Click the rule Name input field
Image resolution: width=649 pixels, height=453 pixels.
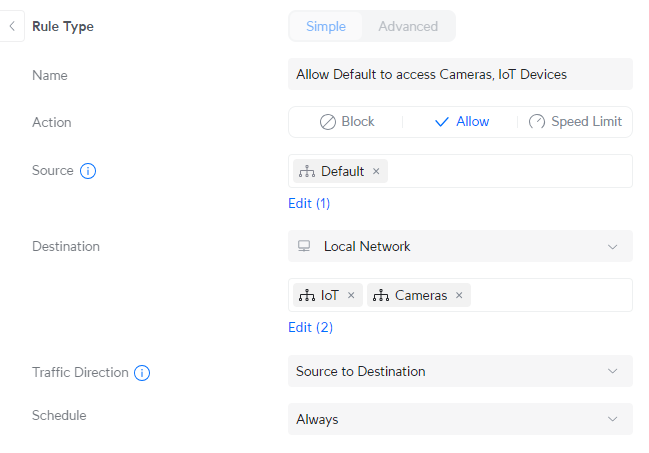point(460,74)
